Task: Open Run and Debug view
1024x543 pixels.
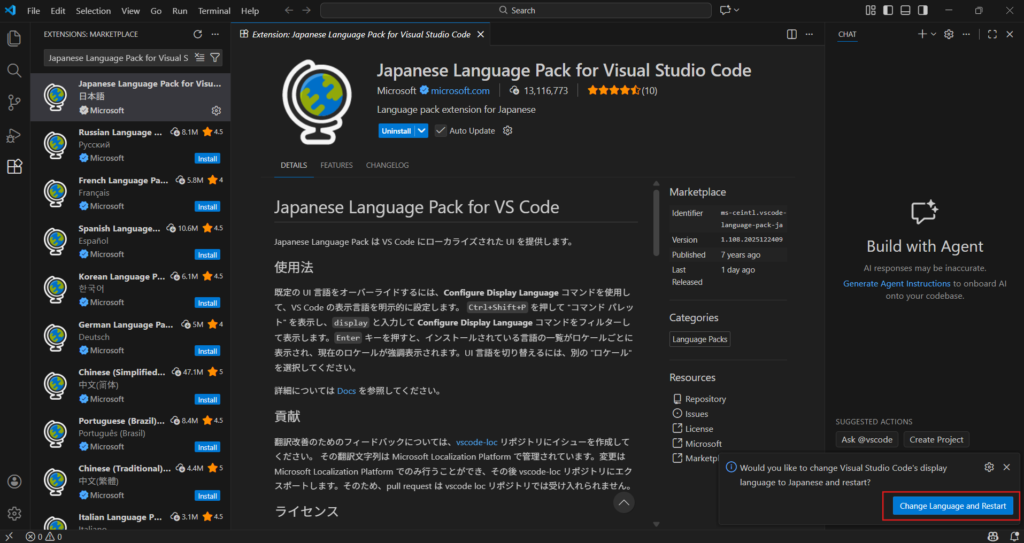Action: (14, 135)
